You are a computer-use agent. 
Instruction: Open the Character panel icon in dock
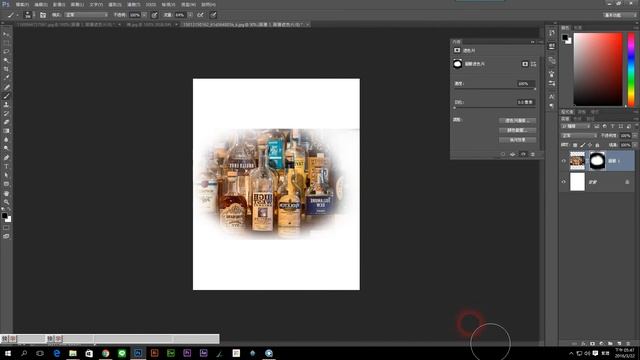pos(552,96)
